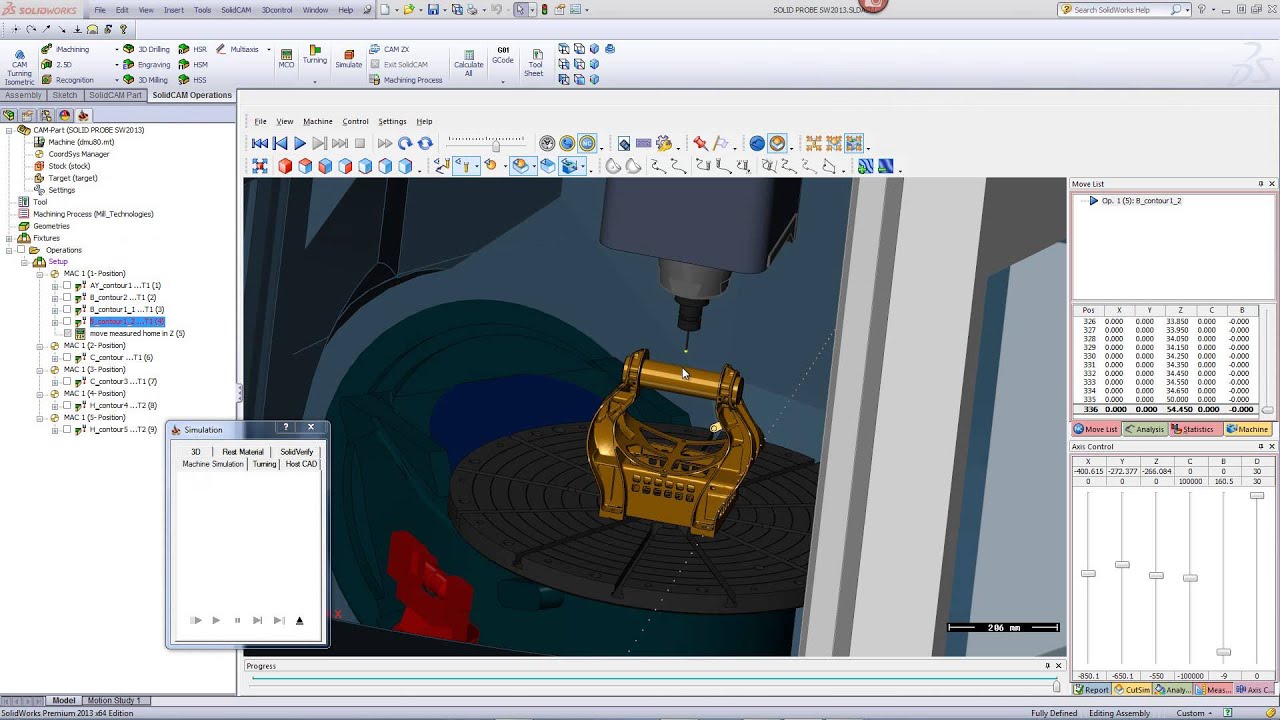The image size is (1280, 720).
Task: Open the simulator Machine menu
Action: click(318, 121)
